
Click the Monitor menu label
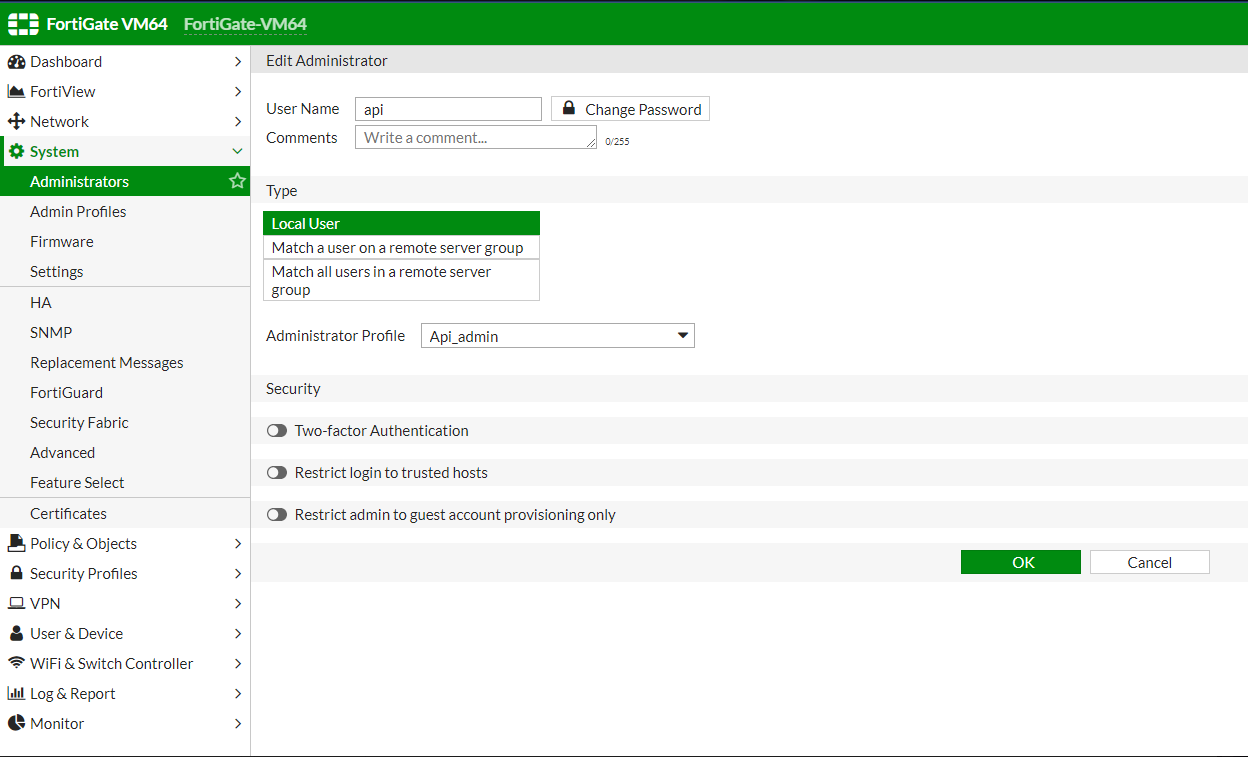(57, 724)
